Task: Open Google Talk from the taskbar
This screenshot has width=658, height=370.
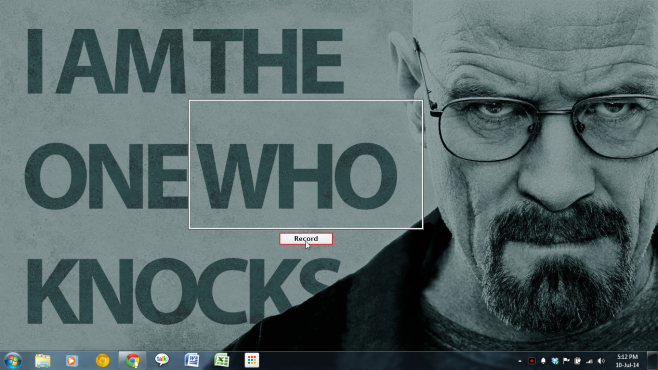Action: [x=162, y=360]
